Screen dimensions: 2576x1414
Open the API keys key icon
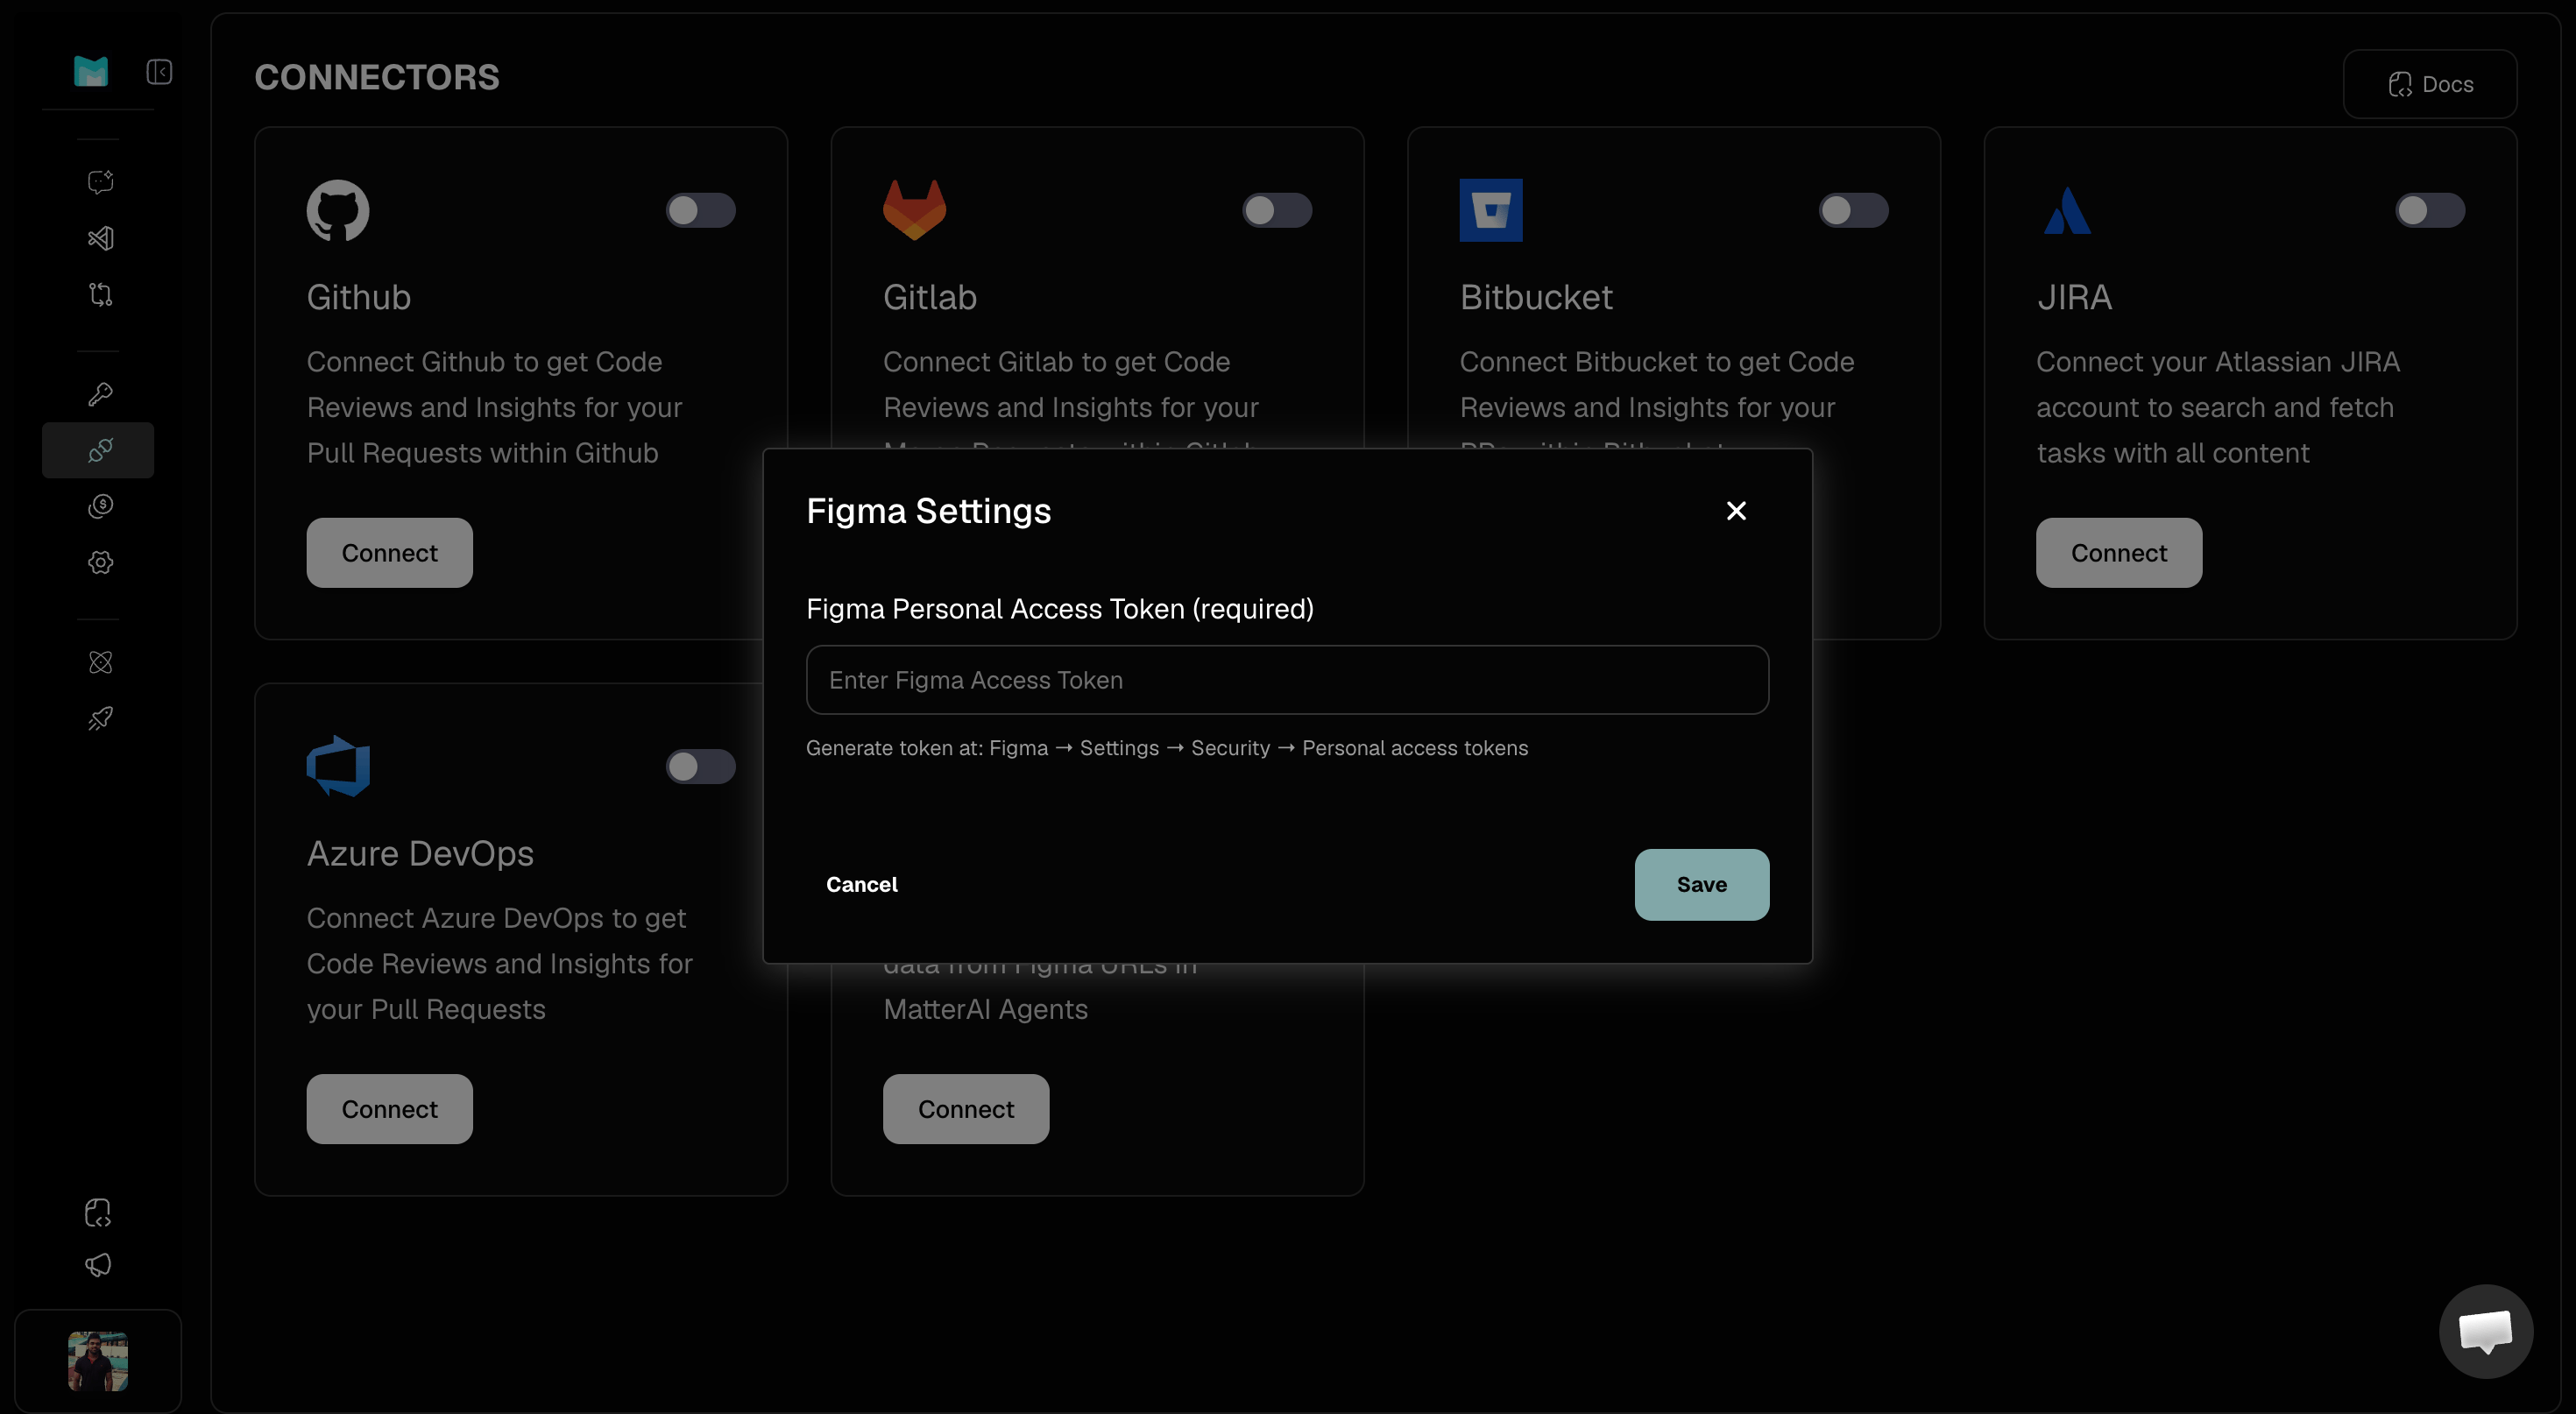100,394
